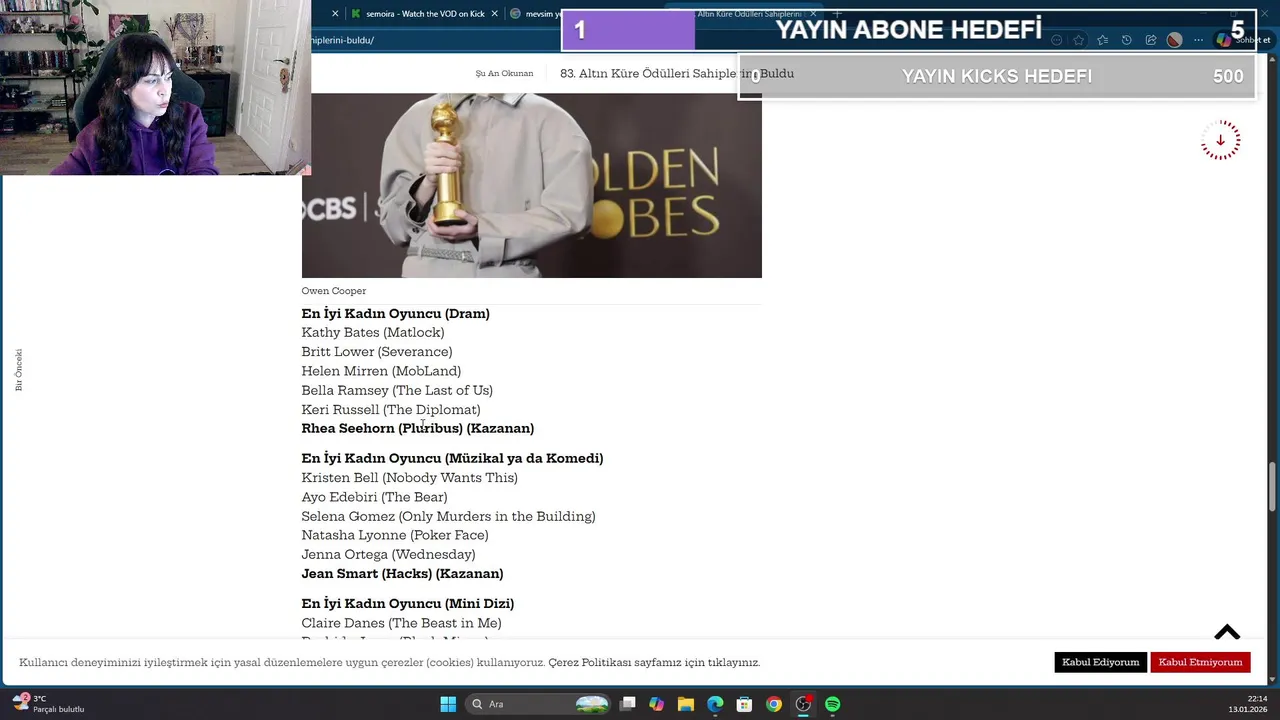Open the Windows Start menu
The height and width of the screenshot is (720, 1280).
point(448,704)
